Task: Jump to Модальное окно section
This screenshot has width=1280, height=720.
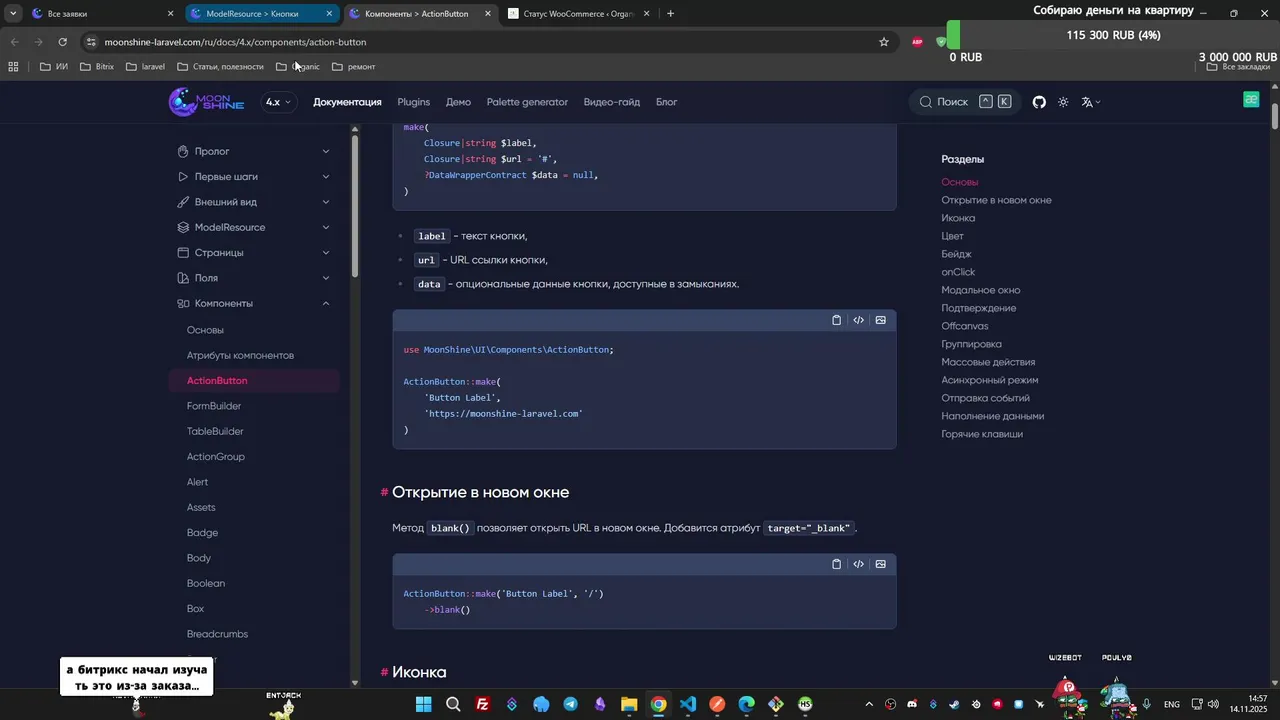Action: pos(981,290)
